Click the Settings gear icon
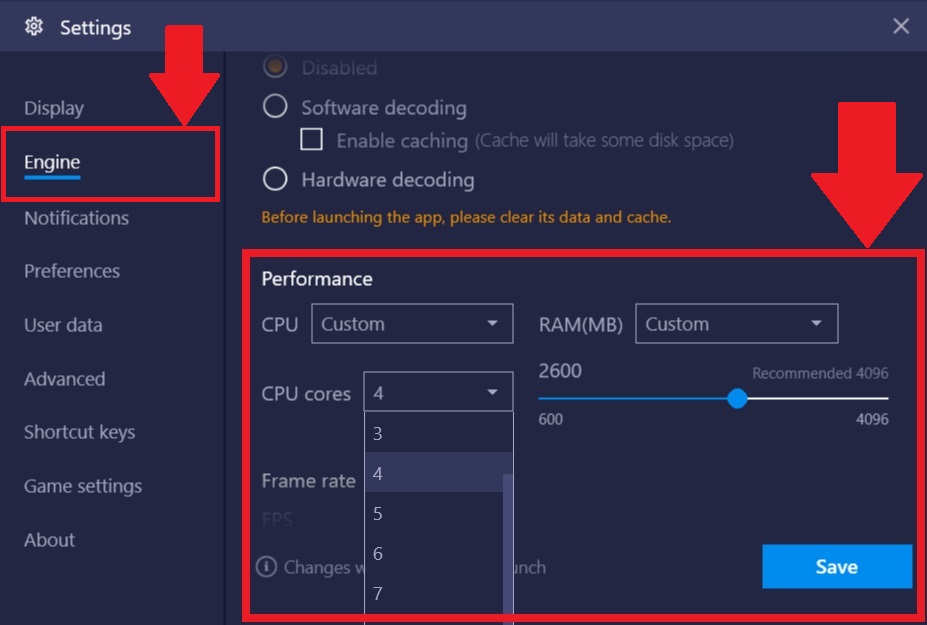This screenshot has width=927, height=625. (34, 27)
